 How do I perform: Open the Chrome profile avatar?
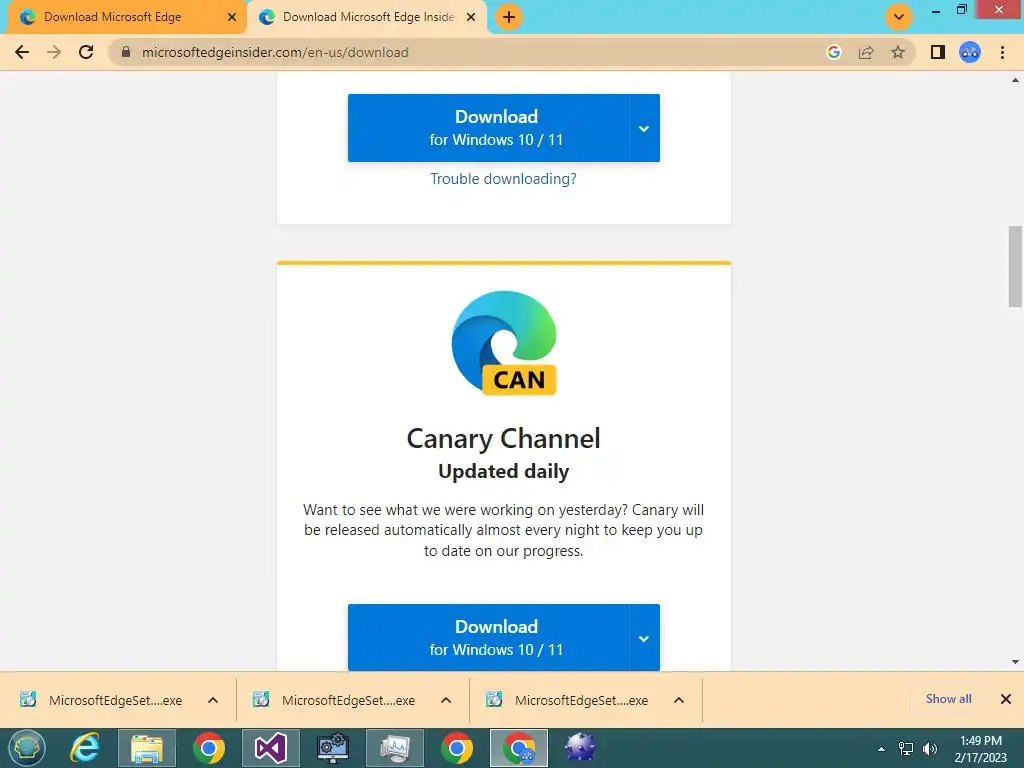coord(970,52)
